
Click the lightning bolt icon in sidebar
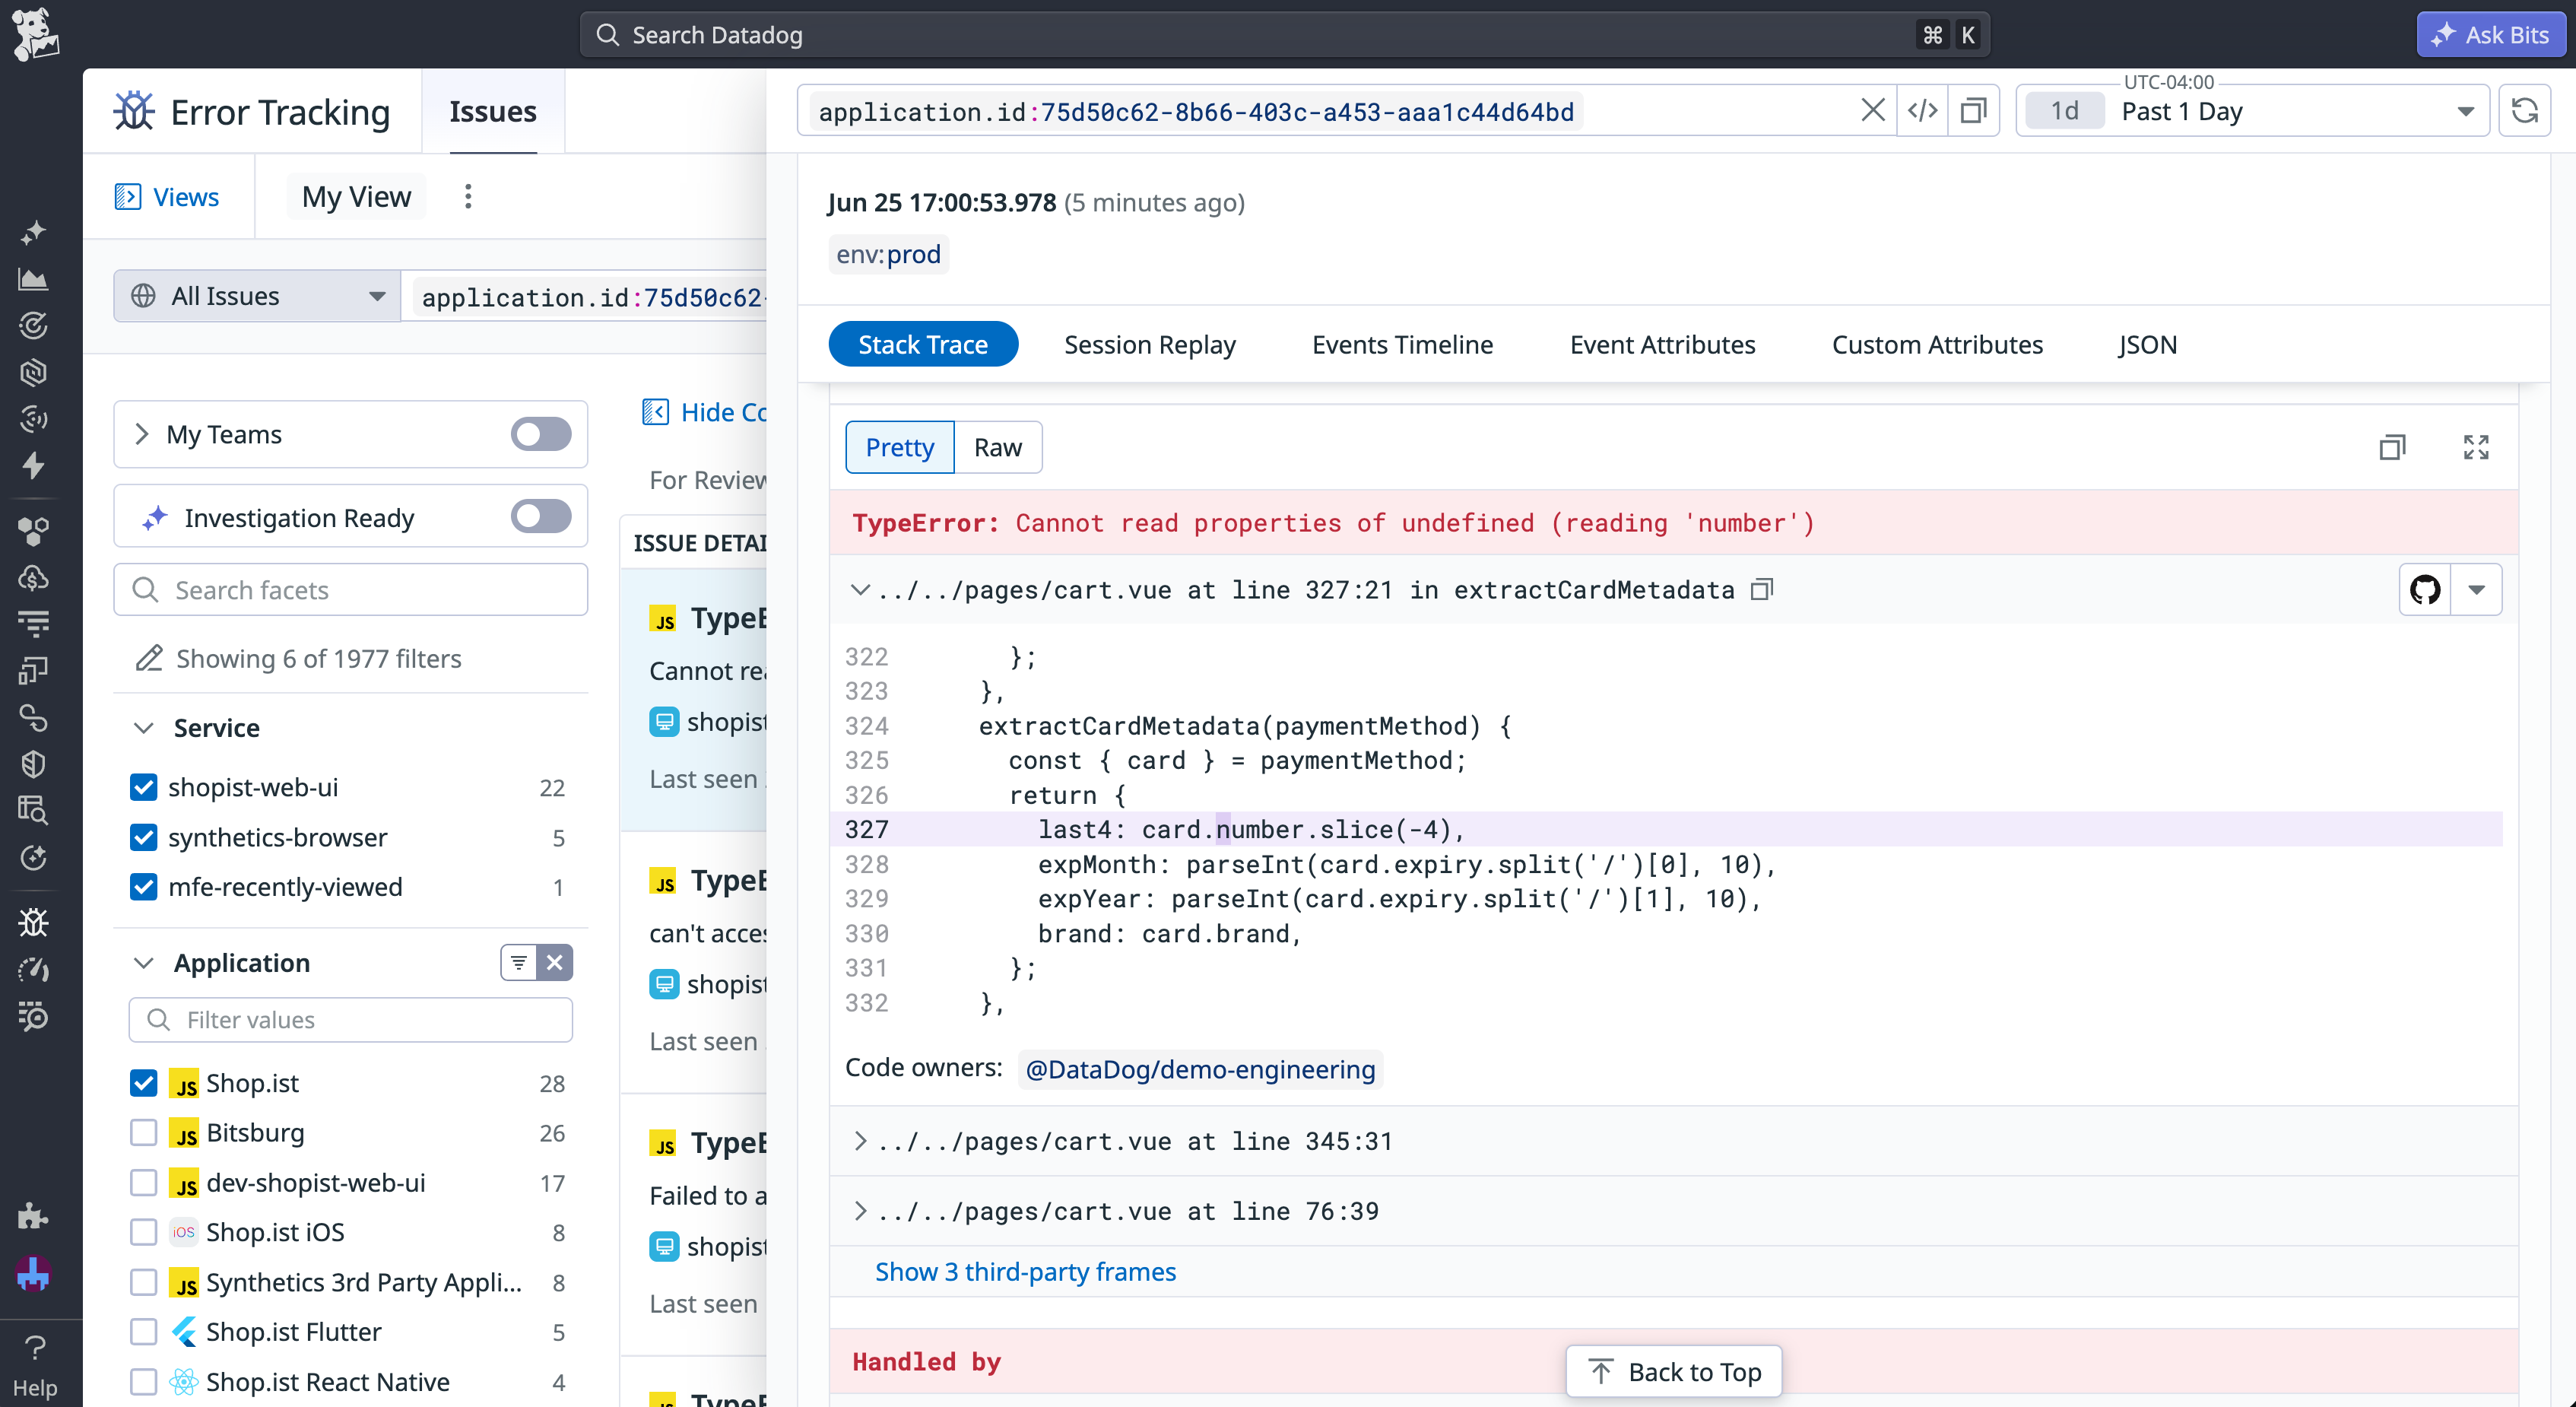(x=33, y=466)
